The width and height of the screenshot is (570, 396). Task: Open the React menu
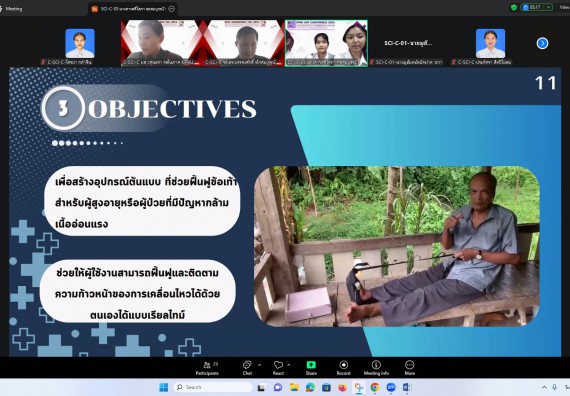[x=278, y=368]
